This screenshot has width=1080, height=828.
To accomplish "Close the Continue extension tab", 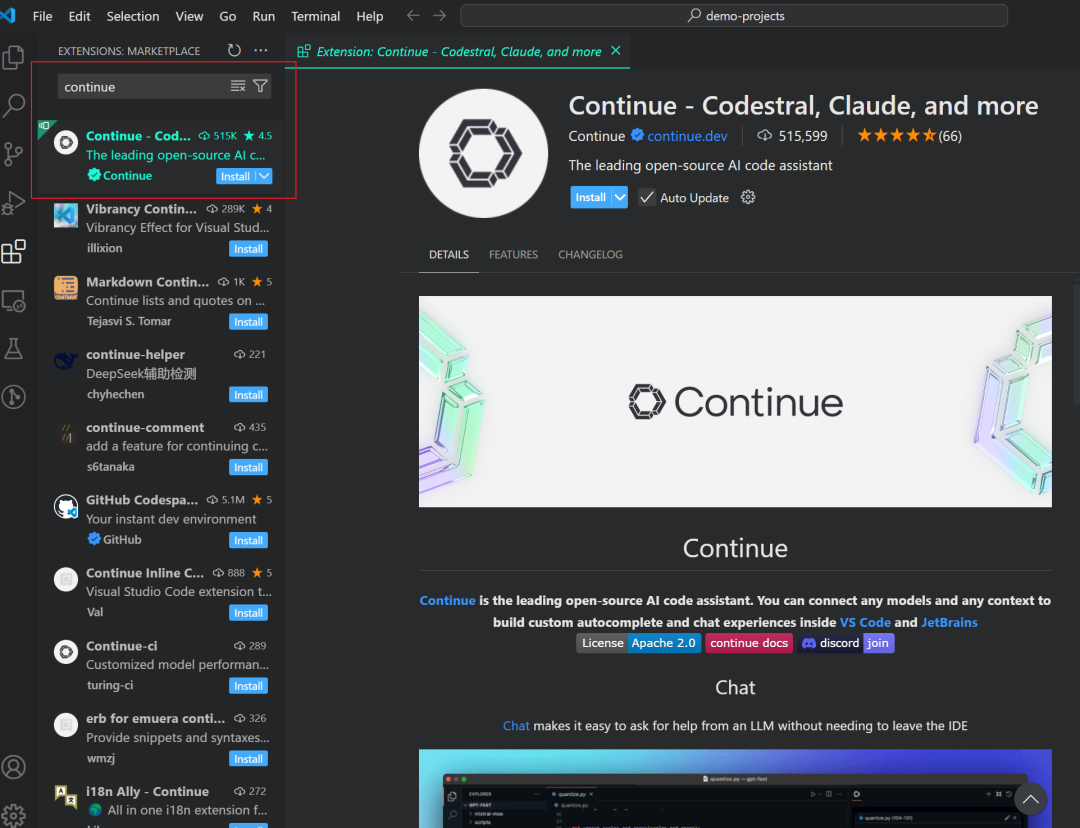I will coord(616,51).
